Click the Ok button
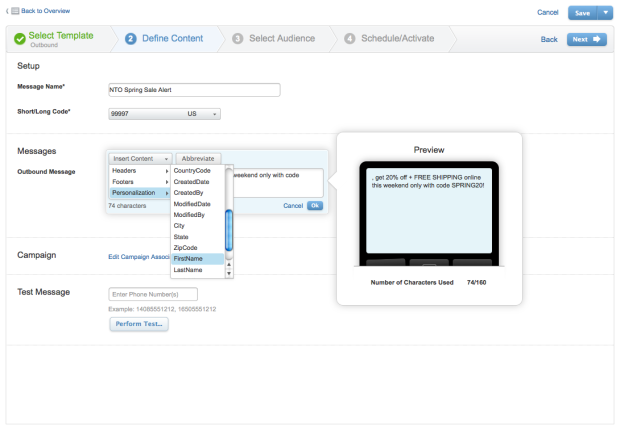620x430 pixels. point(315,206)
